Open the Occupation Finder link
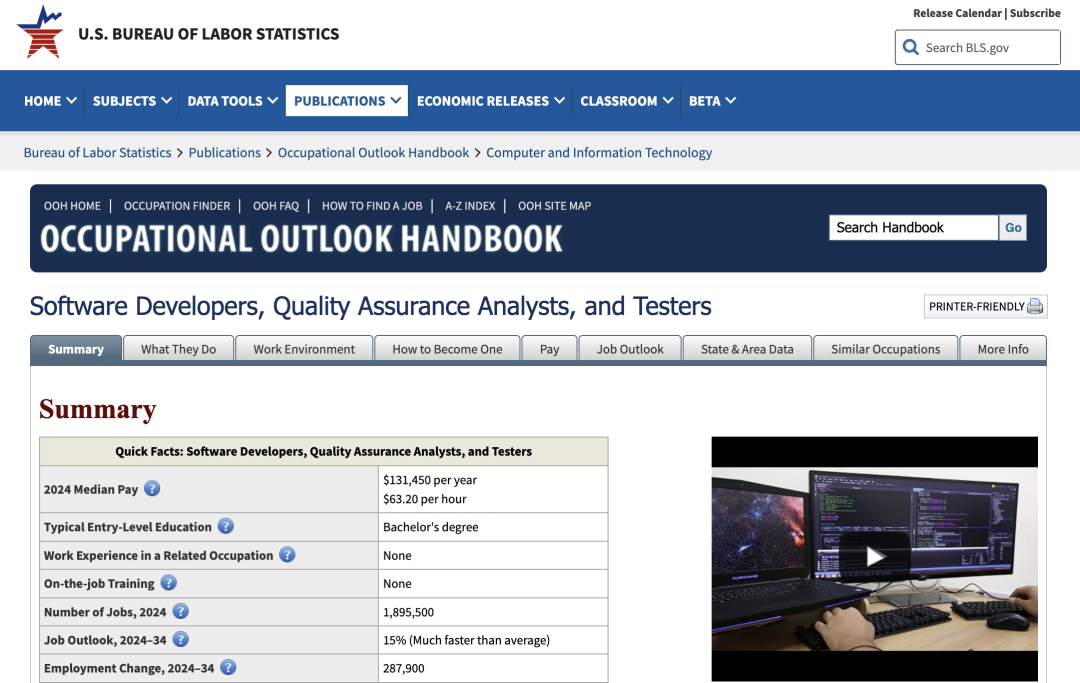The height and width of the screenshot is (683, 1080). (177, 206)
